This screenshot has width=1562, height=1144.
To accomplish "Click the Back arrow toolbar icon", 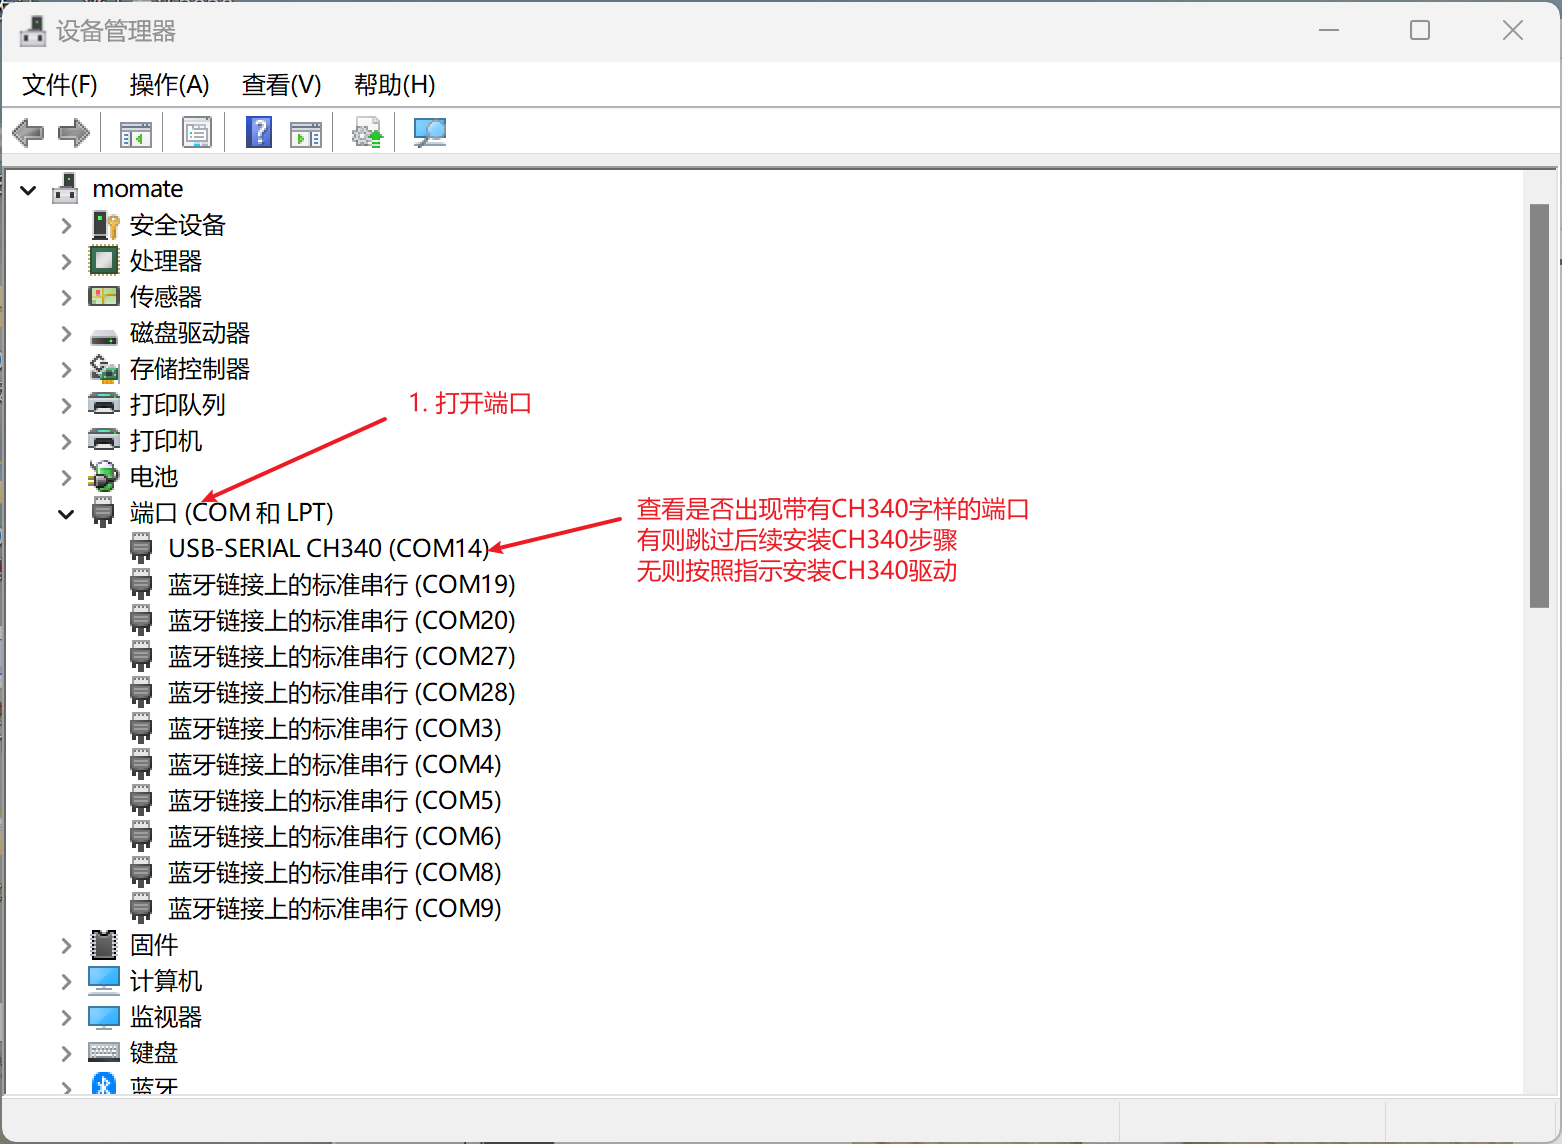I will [x=28, y=132].
